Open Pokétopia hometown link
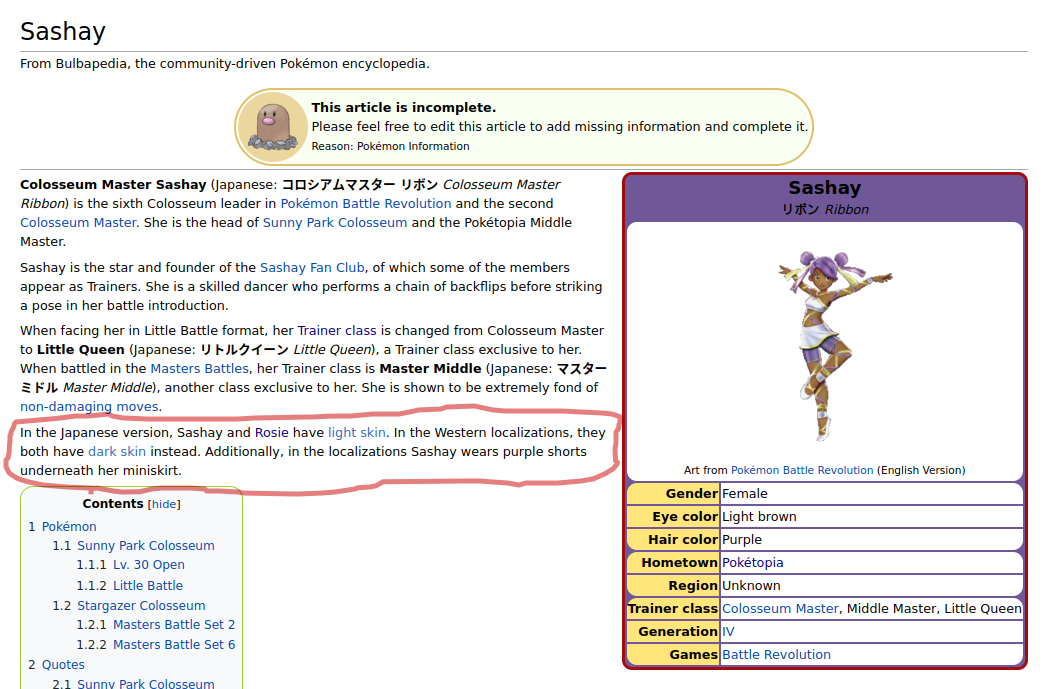Screen dimensions: 1047x689 pos(753,563)
